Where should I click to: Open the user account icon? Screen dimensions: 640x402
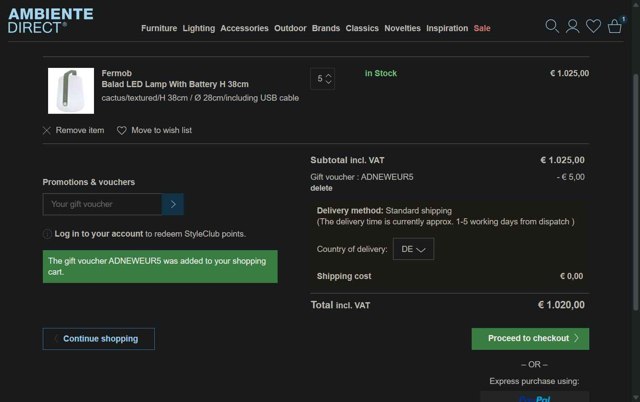coord(572,26)
